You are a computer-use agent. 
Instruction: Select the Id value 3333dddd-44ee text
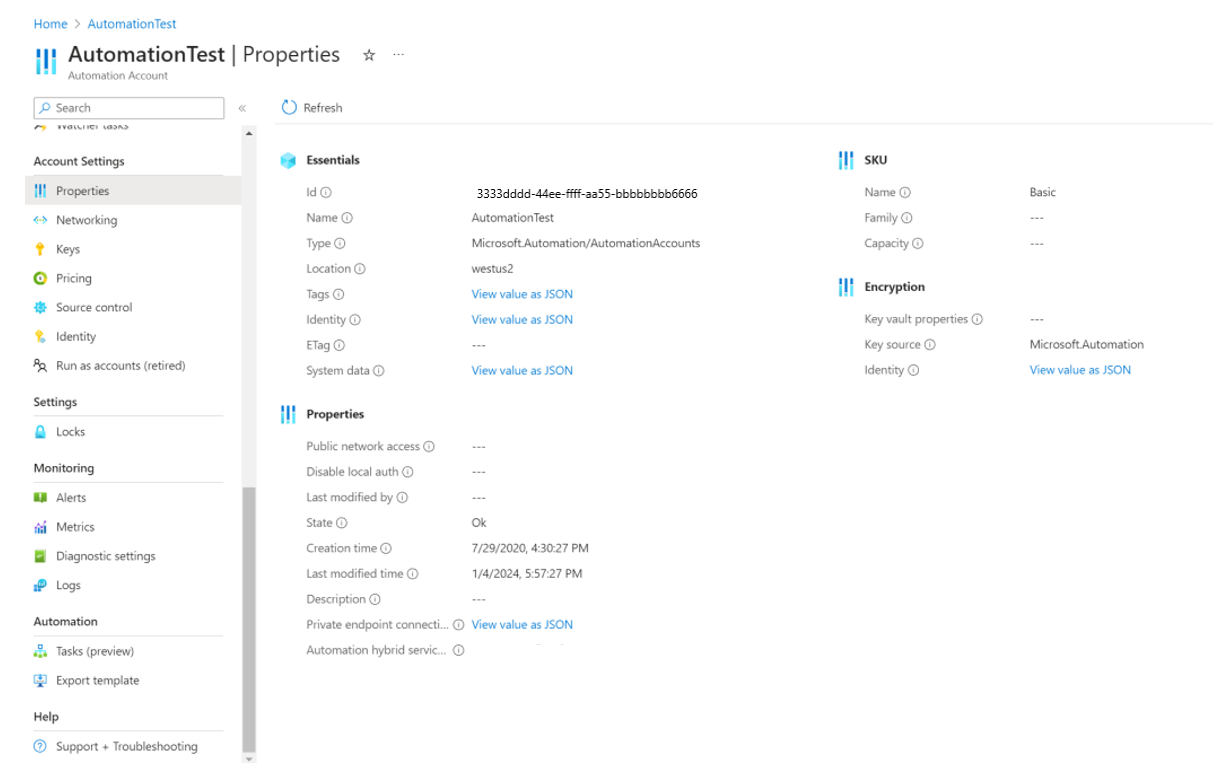click(587, 193)
